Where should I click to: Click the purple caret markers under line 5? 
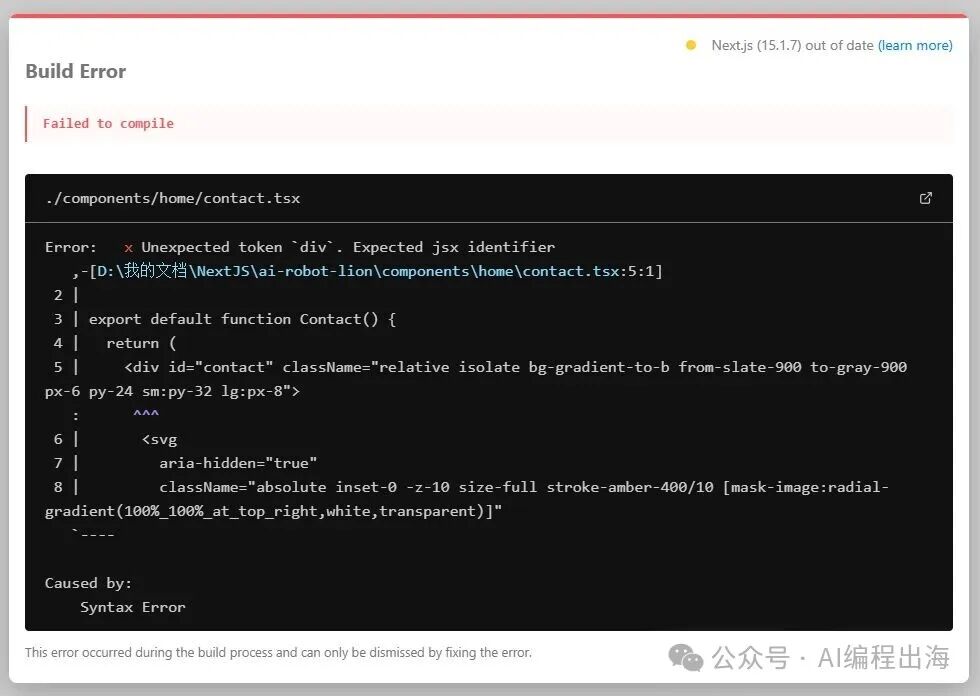coord(146,415)
